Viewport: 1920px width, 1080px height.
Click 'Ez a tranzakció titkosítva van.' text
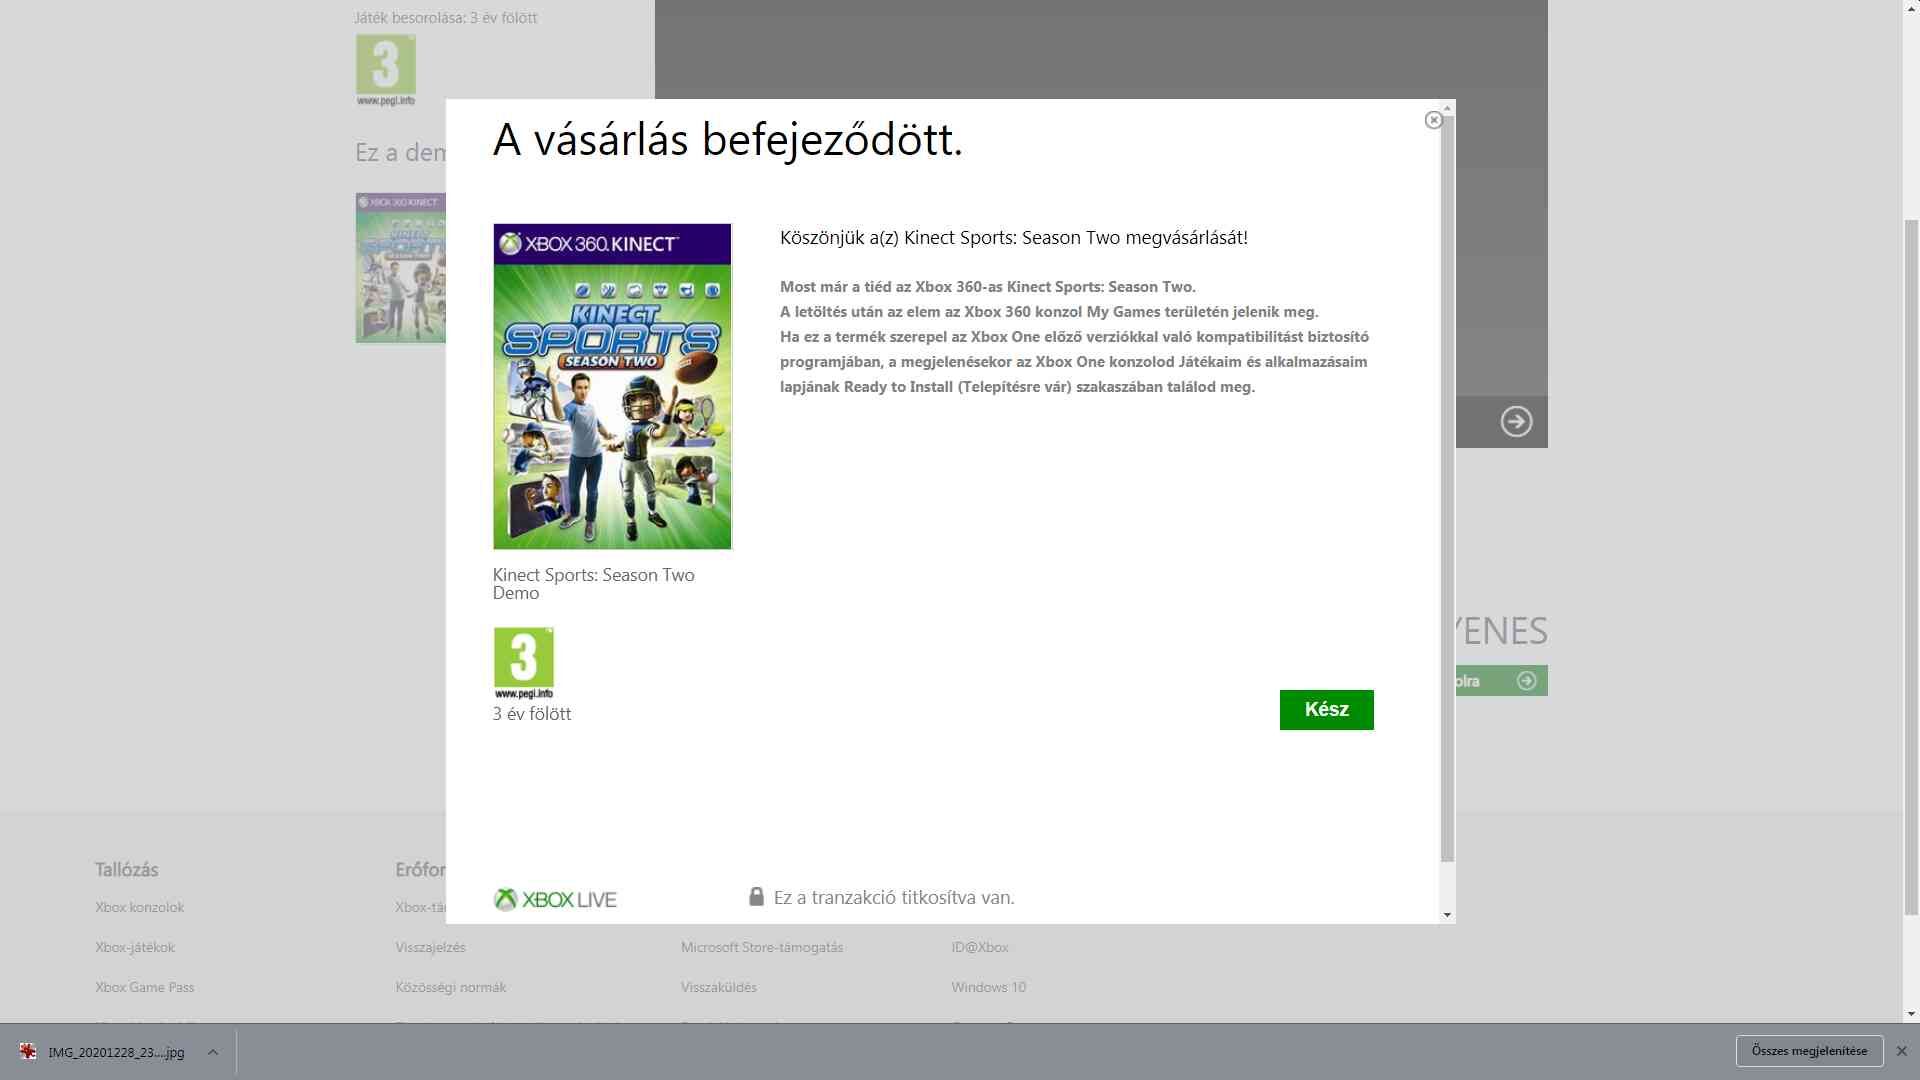tap(894, 898)
